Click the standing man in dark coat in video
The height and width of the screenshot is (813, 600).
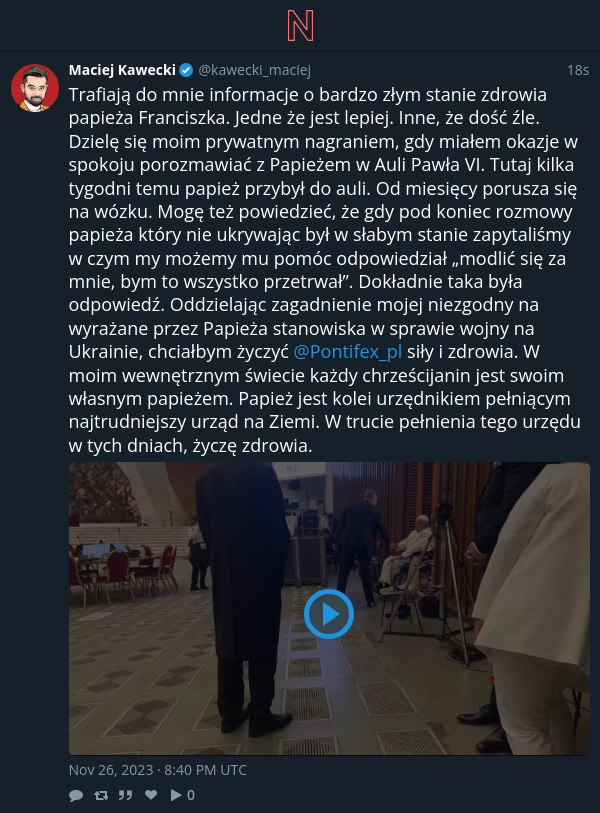[244, 596]
